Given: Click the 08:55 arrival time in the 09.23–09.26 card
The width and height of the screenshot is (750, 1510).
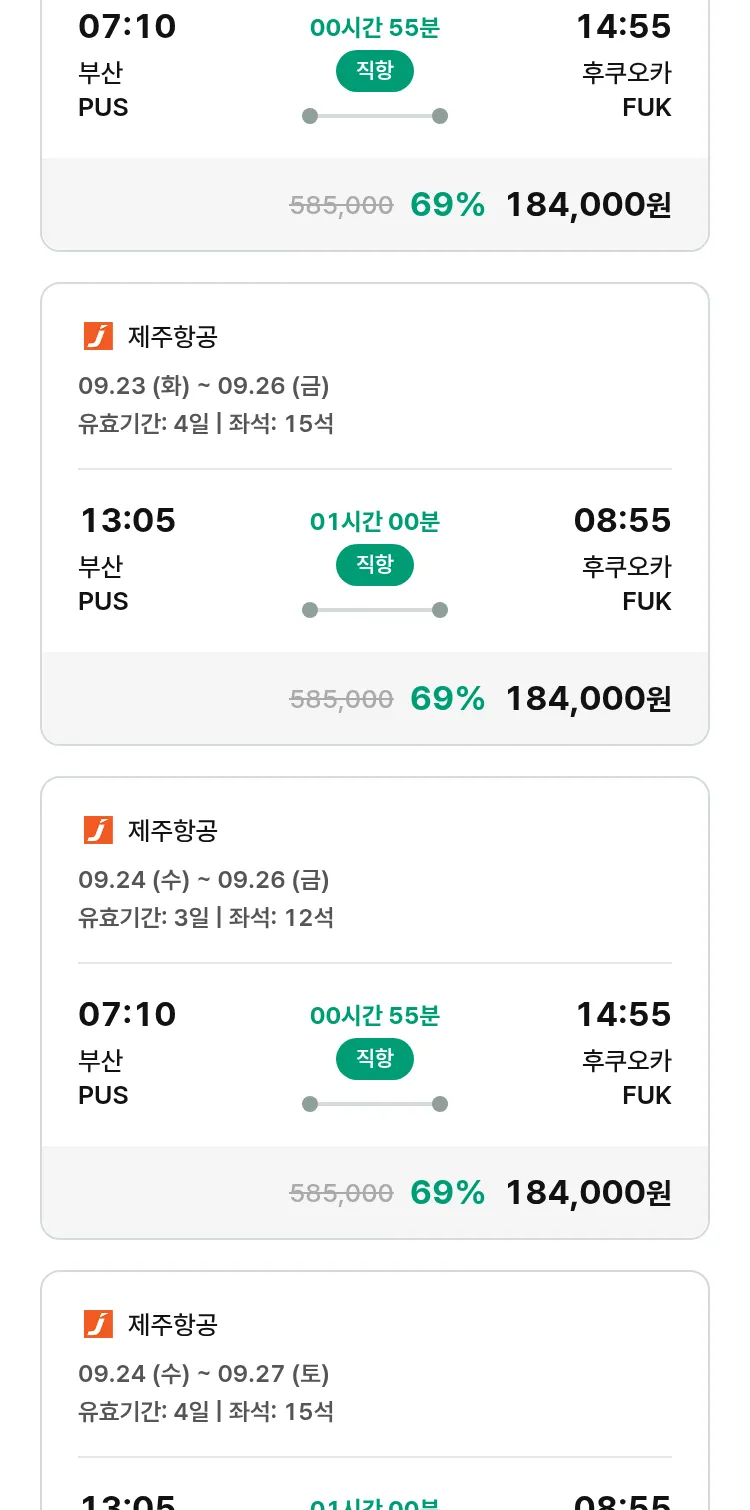Looking at the screenshot, I should click(x=622, y=520).
